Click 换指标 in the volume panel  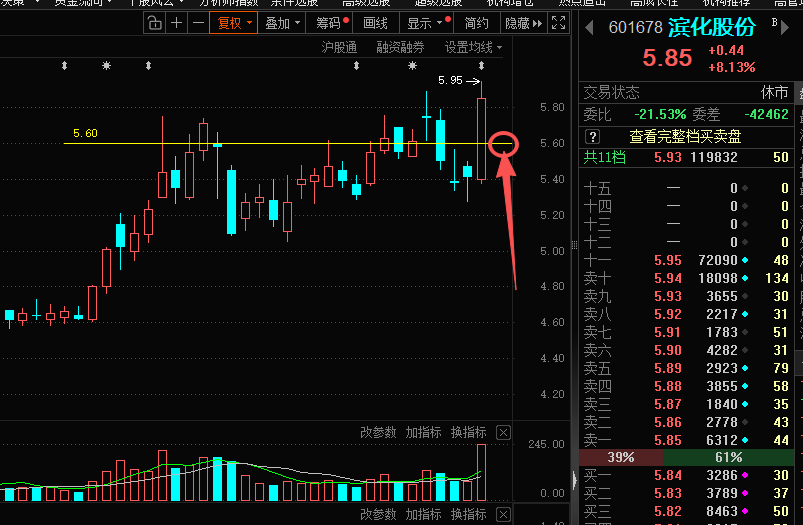tap(468, 432)
